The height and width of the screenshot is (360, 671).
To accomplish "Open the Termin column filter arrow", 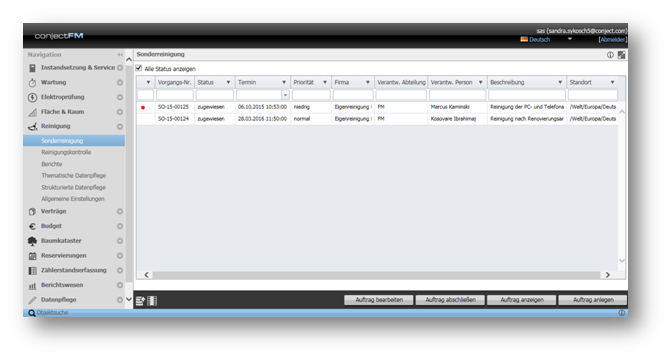I will pyautogui.click(x=284, y=82).
